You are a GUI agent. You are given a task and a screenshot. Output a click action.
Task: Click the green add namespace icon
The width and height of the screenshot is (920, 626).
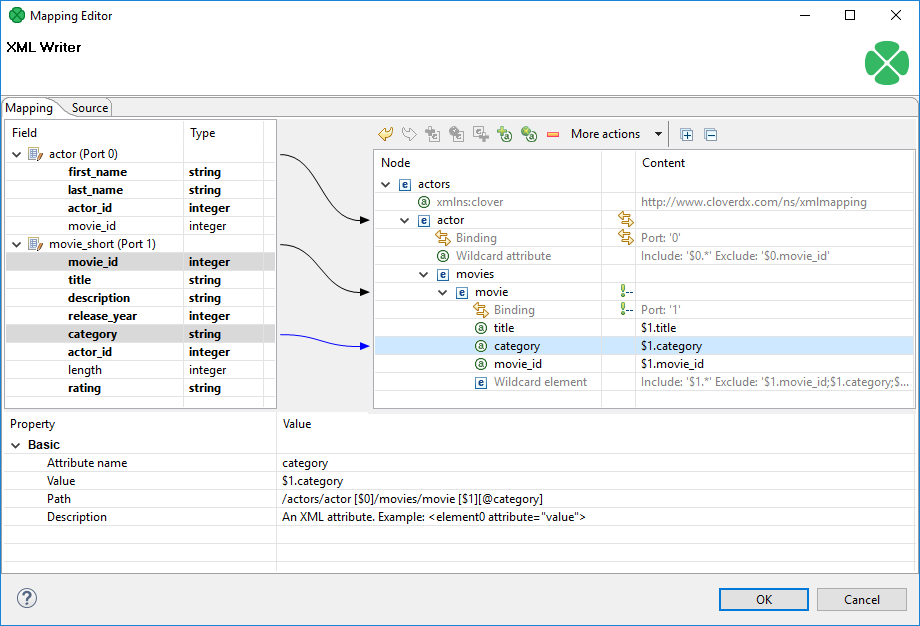529,134
